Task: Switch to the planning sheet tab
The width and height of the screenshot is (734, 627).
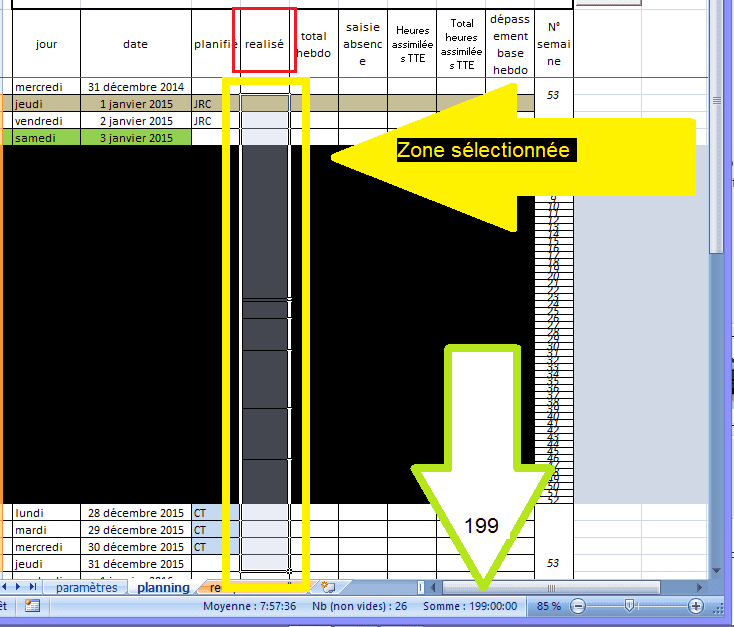Action: 163,587
